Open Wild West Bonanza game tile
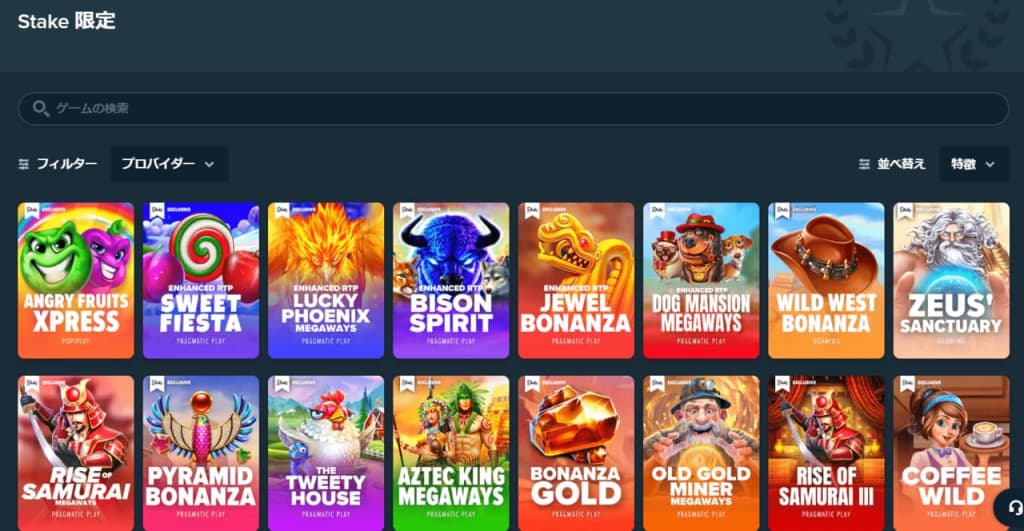This screenshot has height=531, width=1024. pos(826,280)
